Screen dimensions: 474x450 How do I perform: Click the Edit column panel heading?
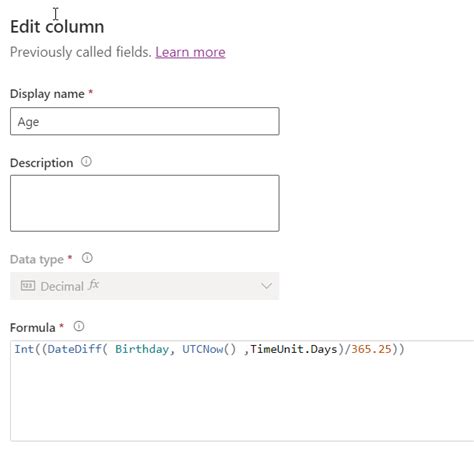[57, 26]
